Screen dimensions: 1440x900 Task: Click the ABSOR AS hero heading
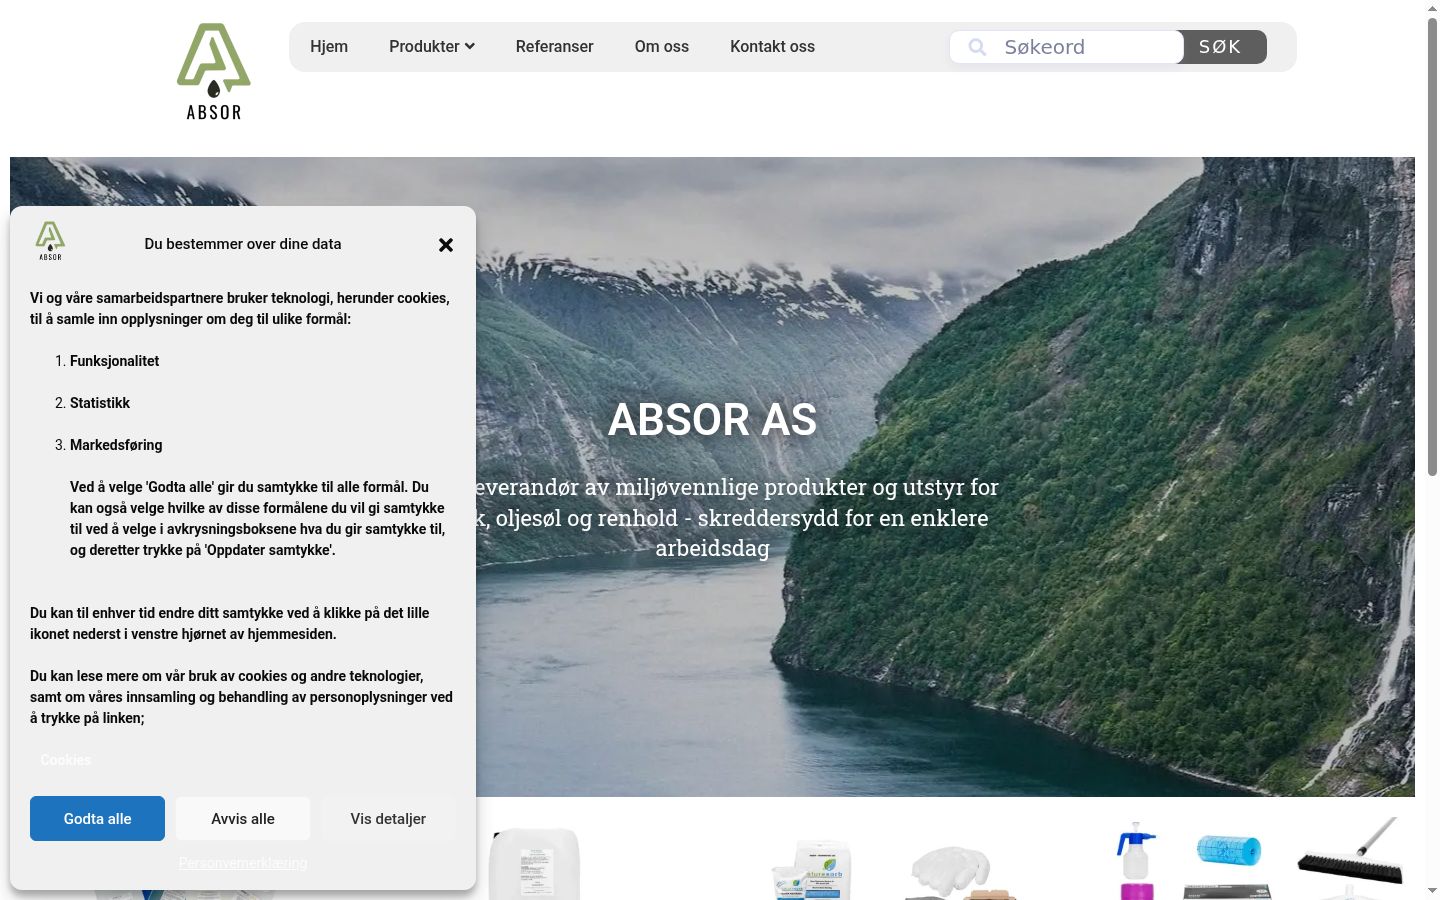click(713, 420)
